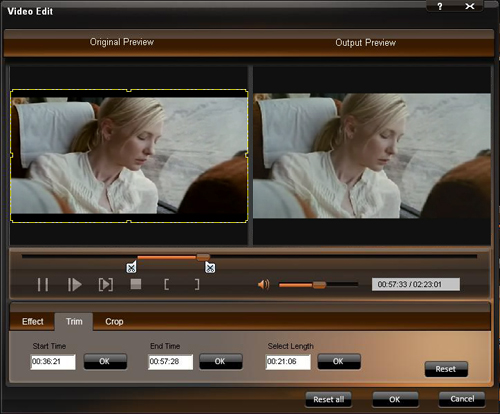Image resolution: width=500 pixels, height=414 pixels.
Task: Switch to the Crop tab
Action: click(x=114, y=322)
